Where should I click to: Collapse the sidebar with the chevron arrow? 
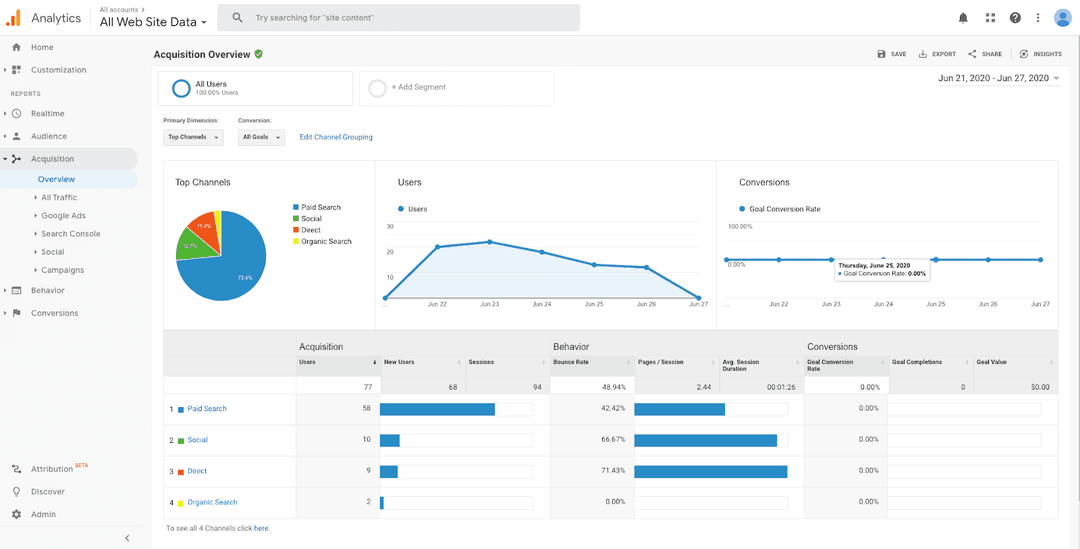click(x=127, y=538)
